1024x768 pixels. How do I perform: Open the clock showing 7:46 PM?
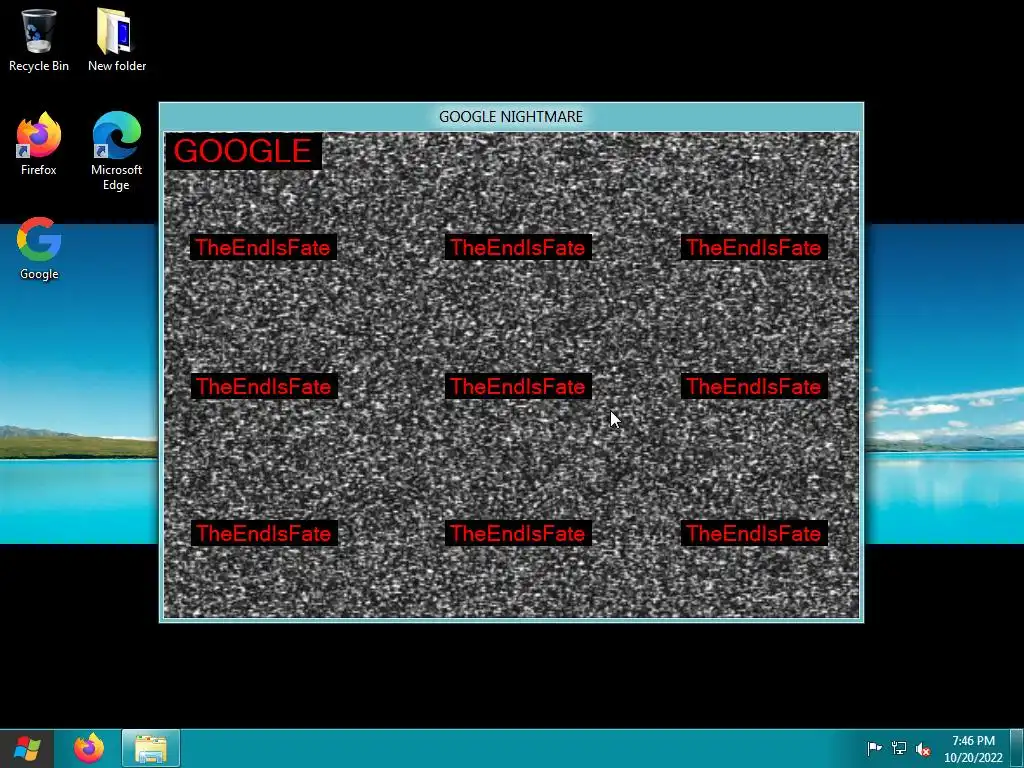tap(973, 749)
